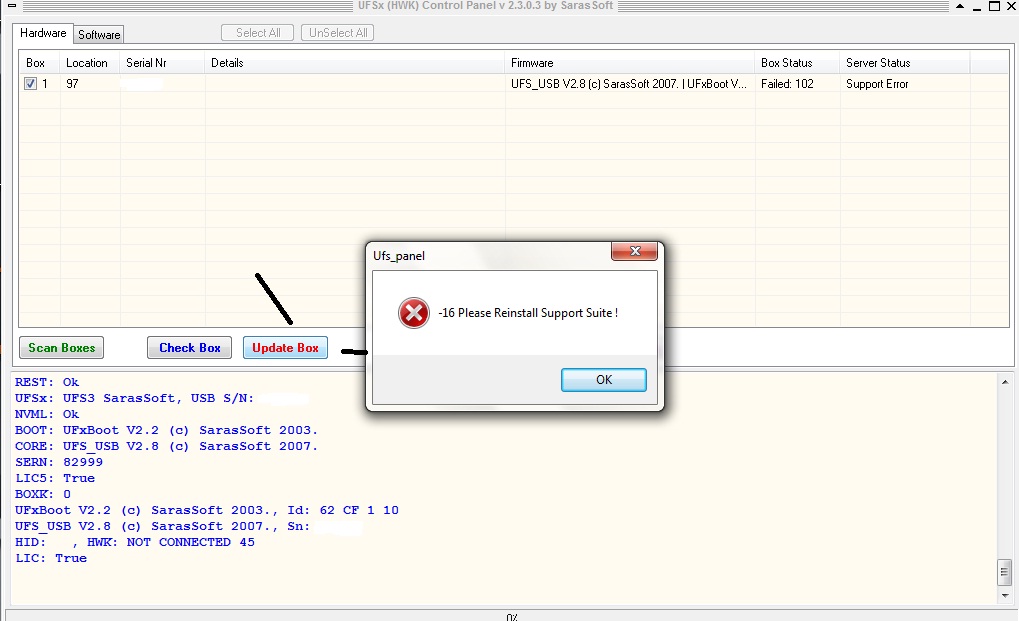This screenshot has width=1019, height=621.
Task: Click log line 'NVML: Ok'
Action: pos(47,414)
